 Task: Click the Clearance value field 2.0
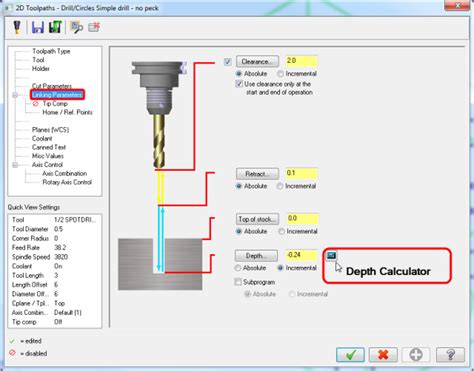tap(301, 61)
